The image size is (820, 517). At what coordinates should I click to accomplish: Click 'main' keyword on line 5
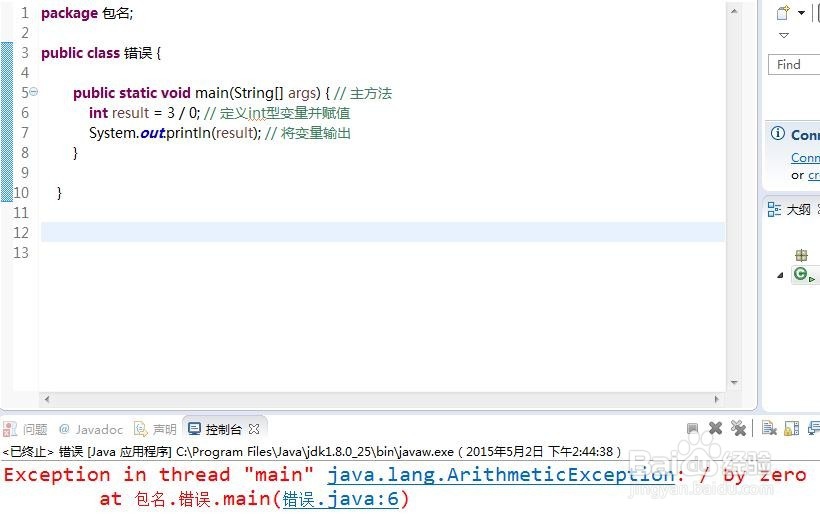[212, 93]
